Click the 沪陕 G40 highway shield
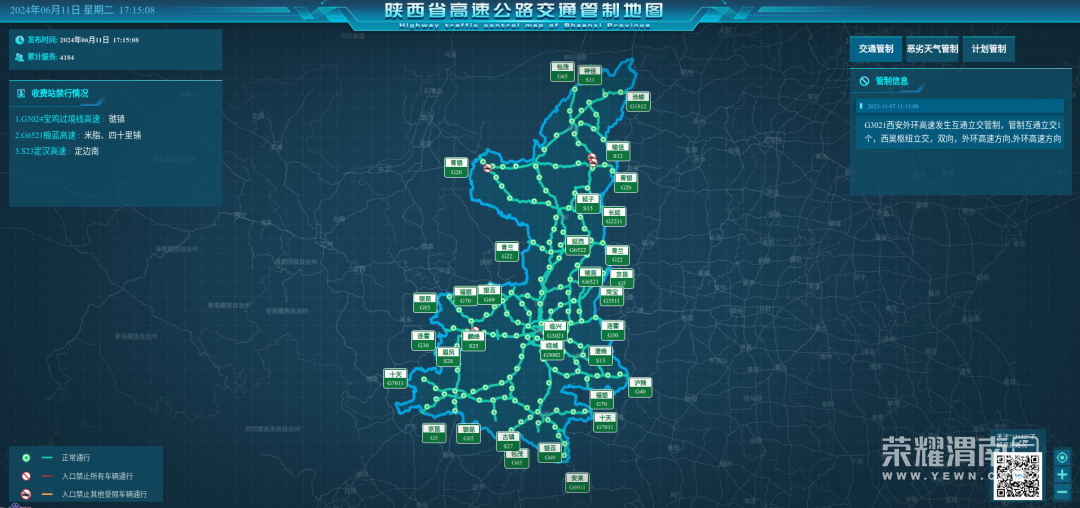 point(640,387)
